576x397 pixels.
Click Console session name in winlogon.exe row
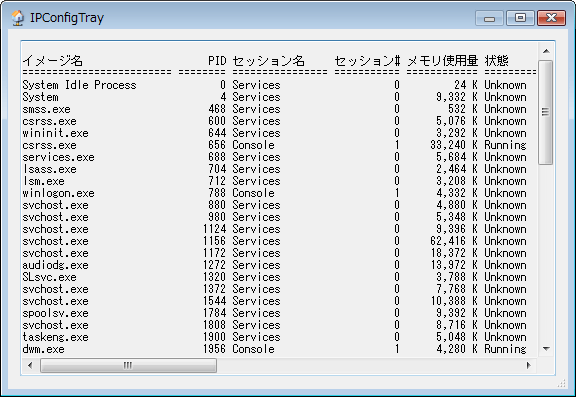pyautogui.click(x=253, y=193)
